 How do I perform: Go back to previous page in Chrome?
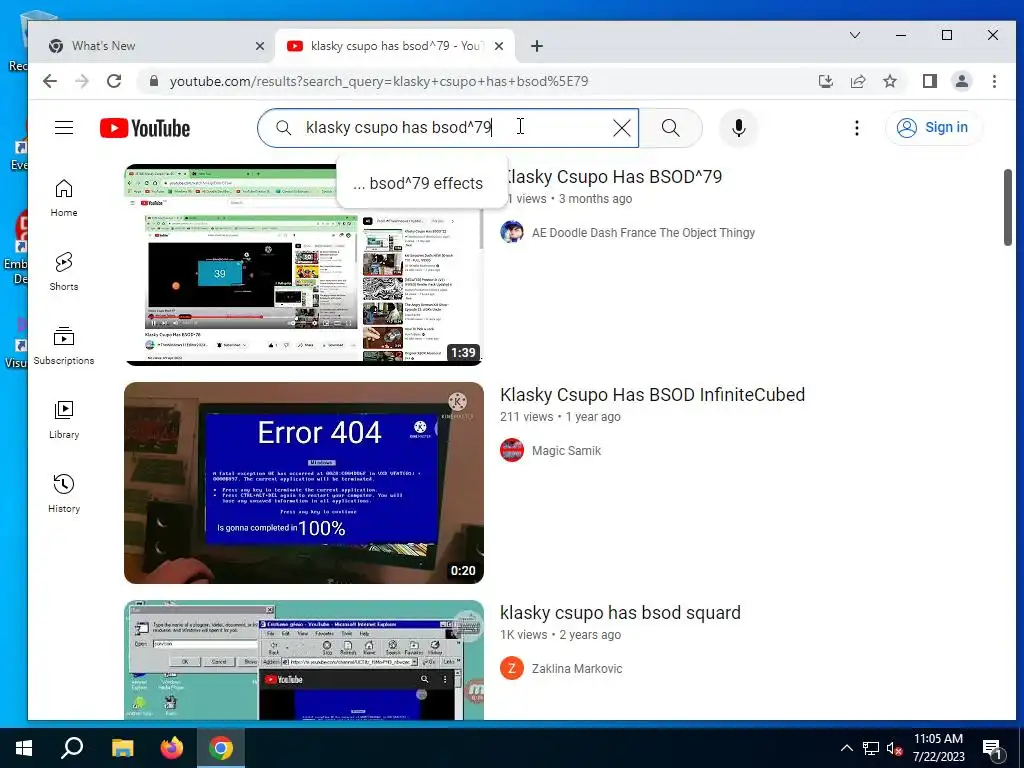click(50, 81)
